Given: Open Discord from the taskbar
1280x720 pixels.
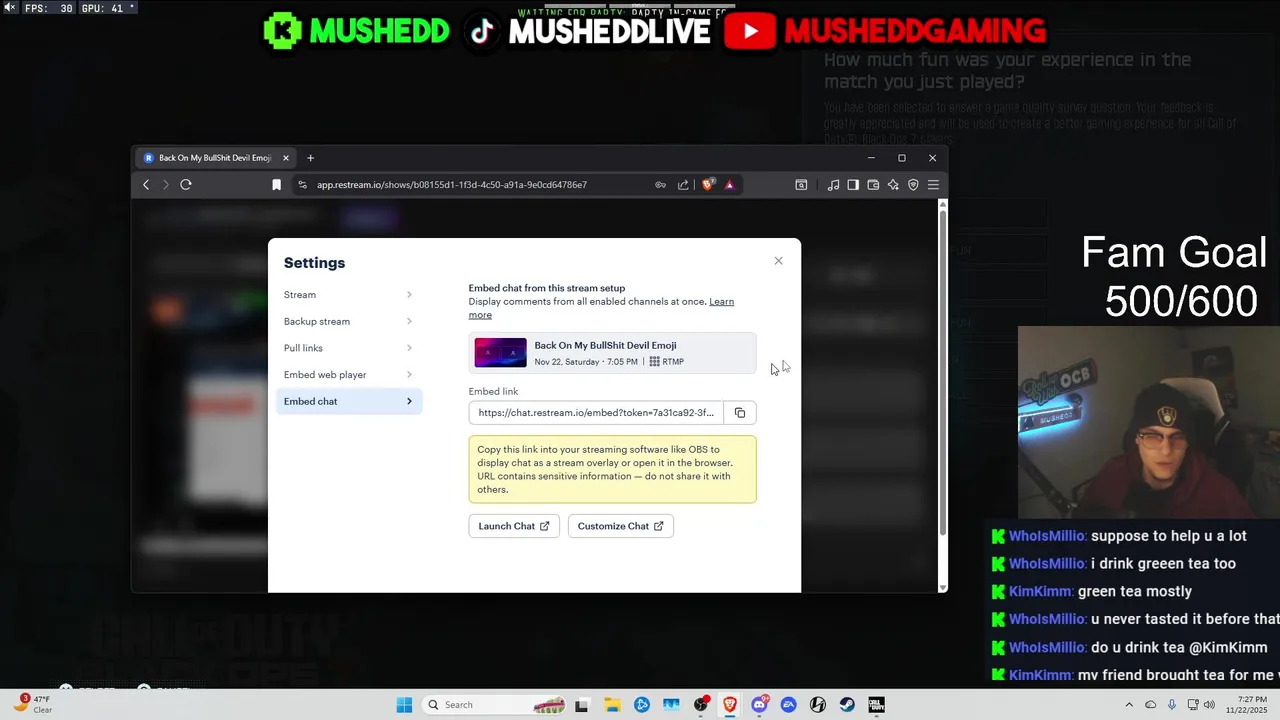Looking at the screenshot, I should click(759, 705).
